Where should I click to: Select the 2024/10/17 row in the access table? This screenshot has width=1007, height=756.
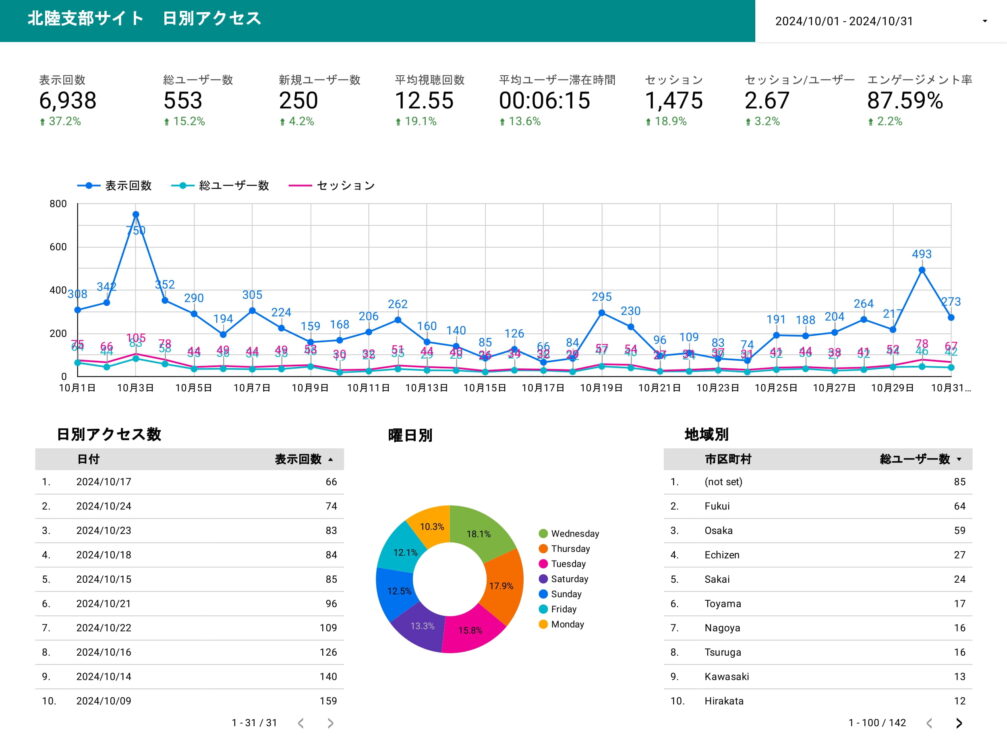188,482
